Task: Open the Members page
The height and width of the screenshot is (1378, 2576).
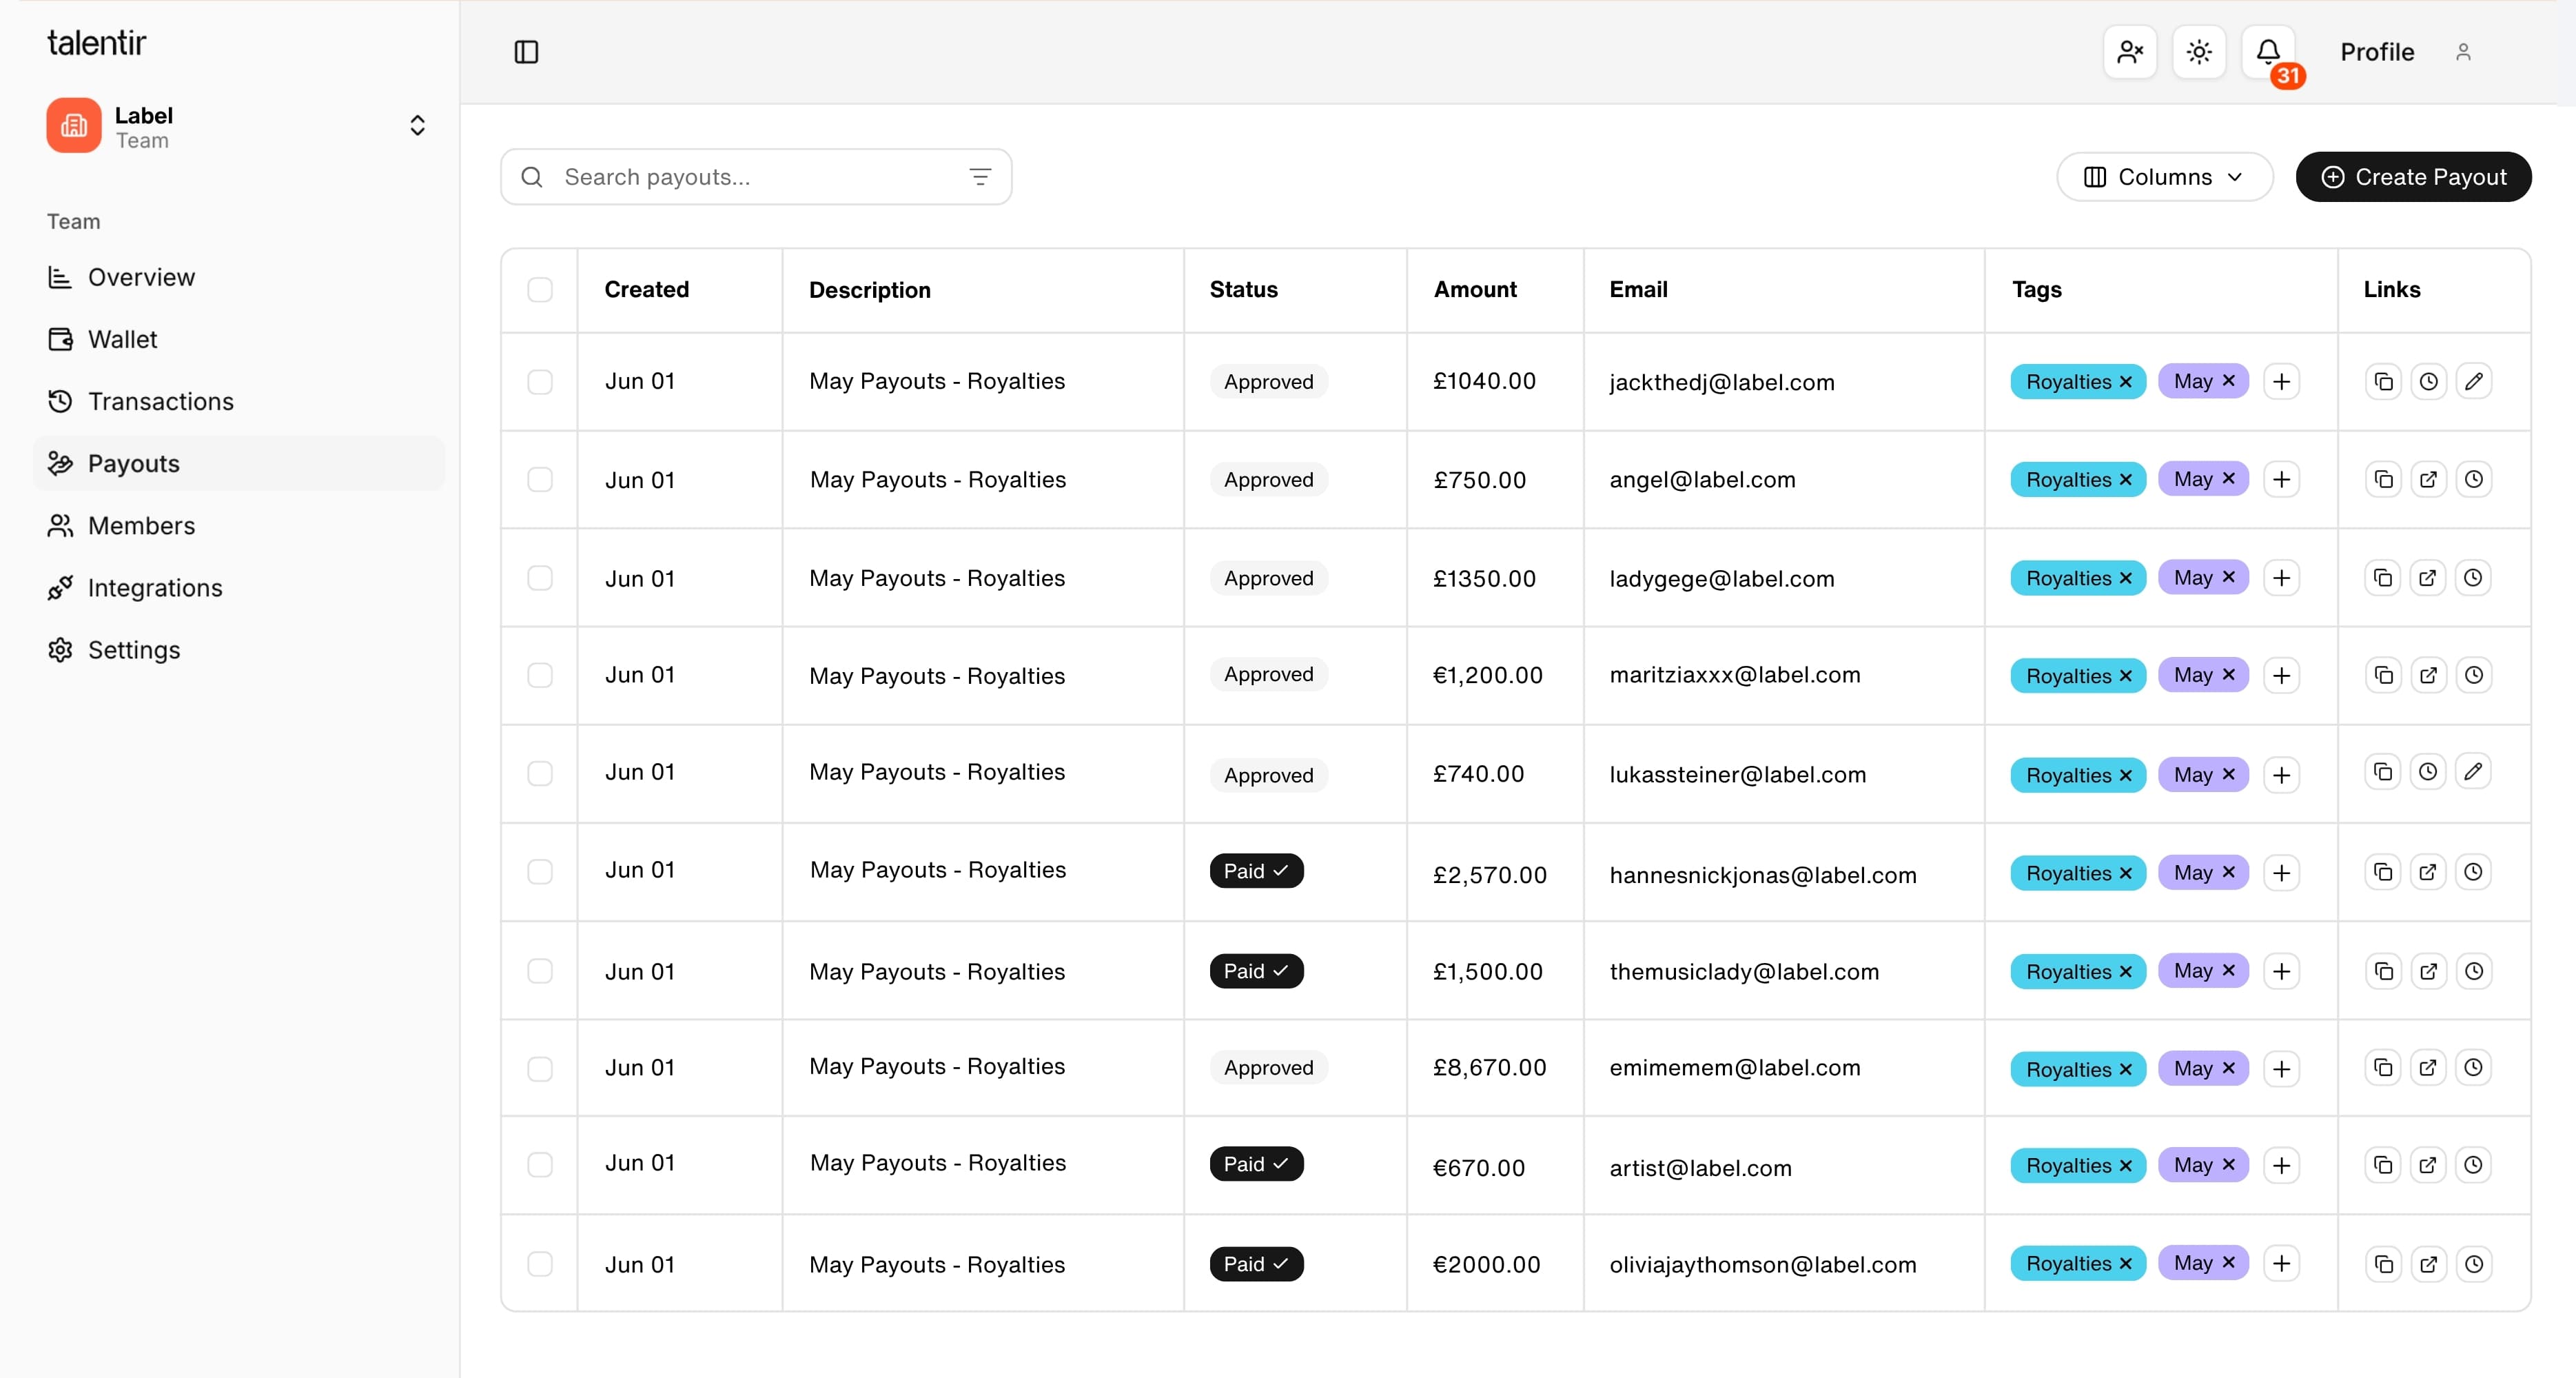Action: (238, 525)
